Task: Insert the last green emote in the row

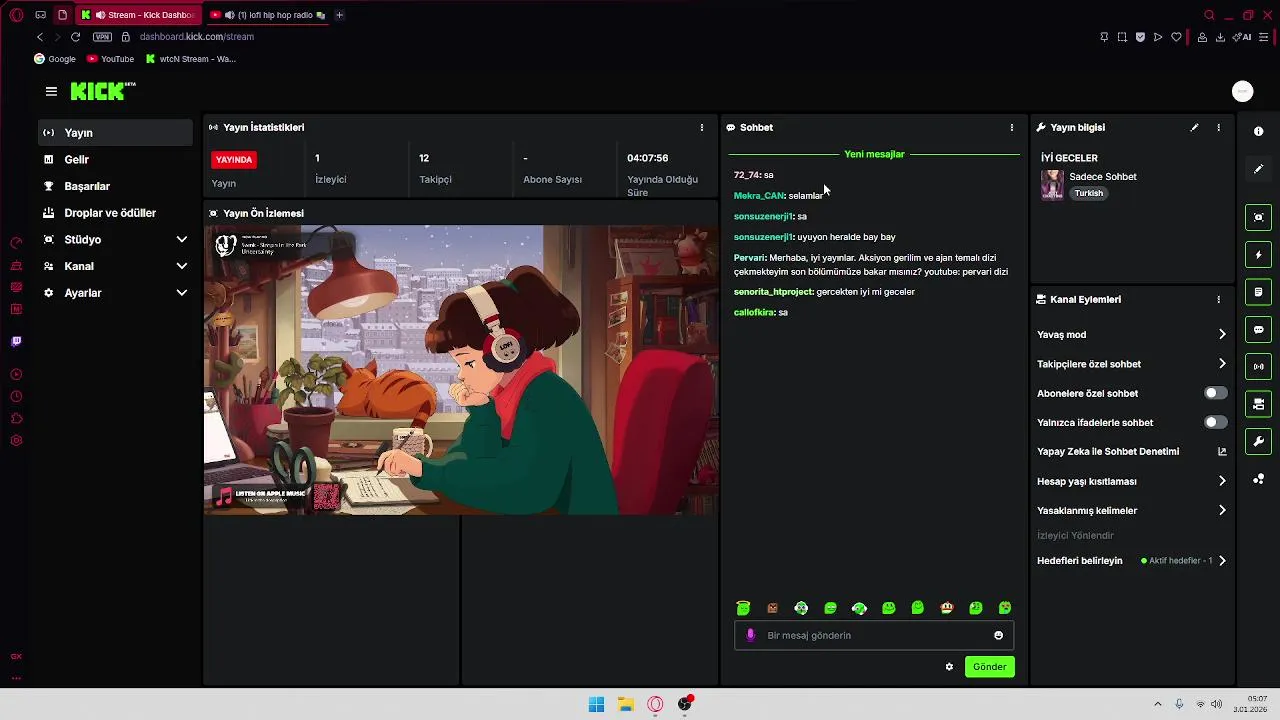Action: [1005, 608]
